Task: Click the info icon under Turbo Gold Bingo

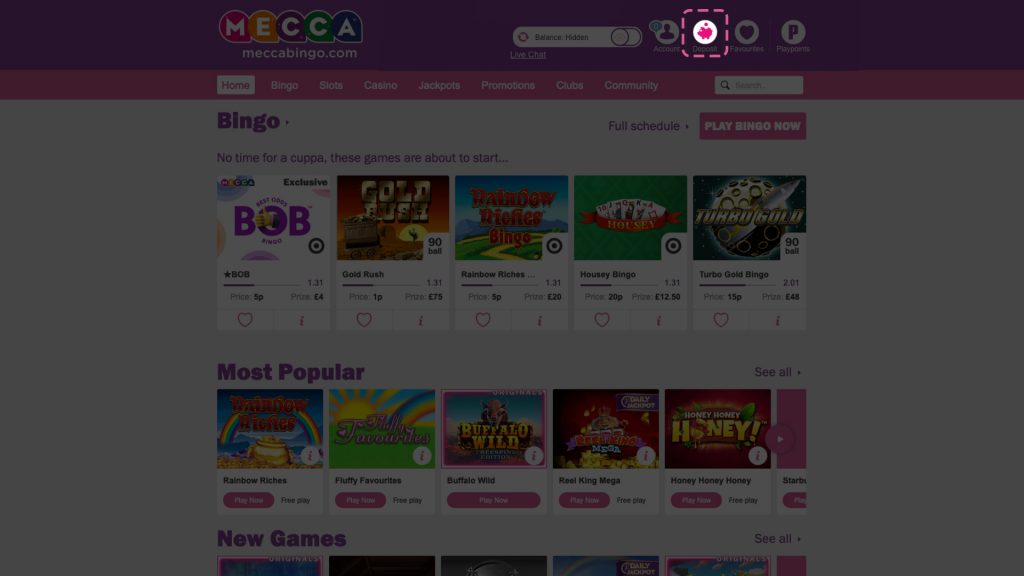Action: tap(777, 320)
